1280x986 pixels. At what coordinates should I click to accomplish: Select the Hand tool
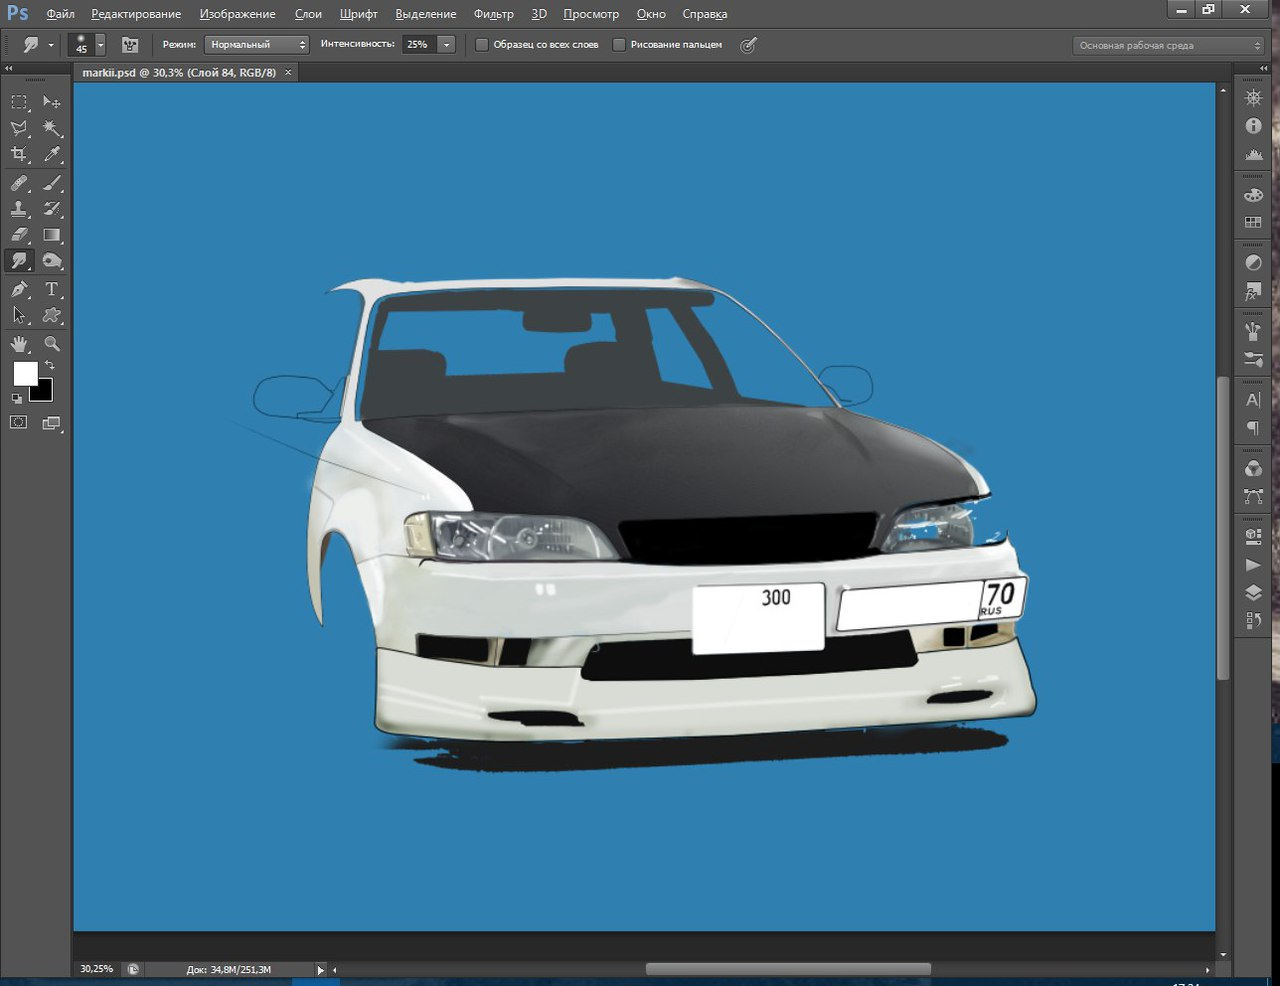(19, 344)
